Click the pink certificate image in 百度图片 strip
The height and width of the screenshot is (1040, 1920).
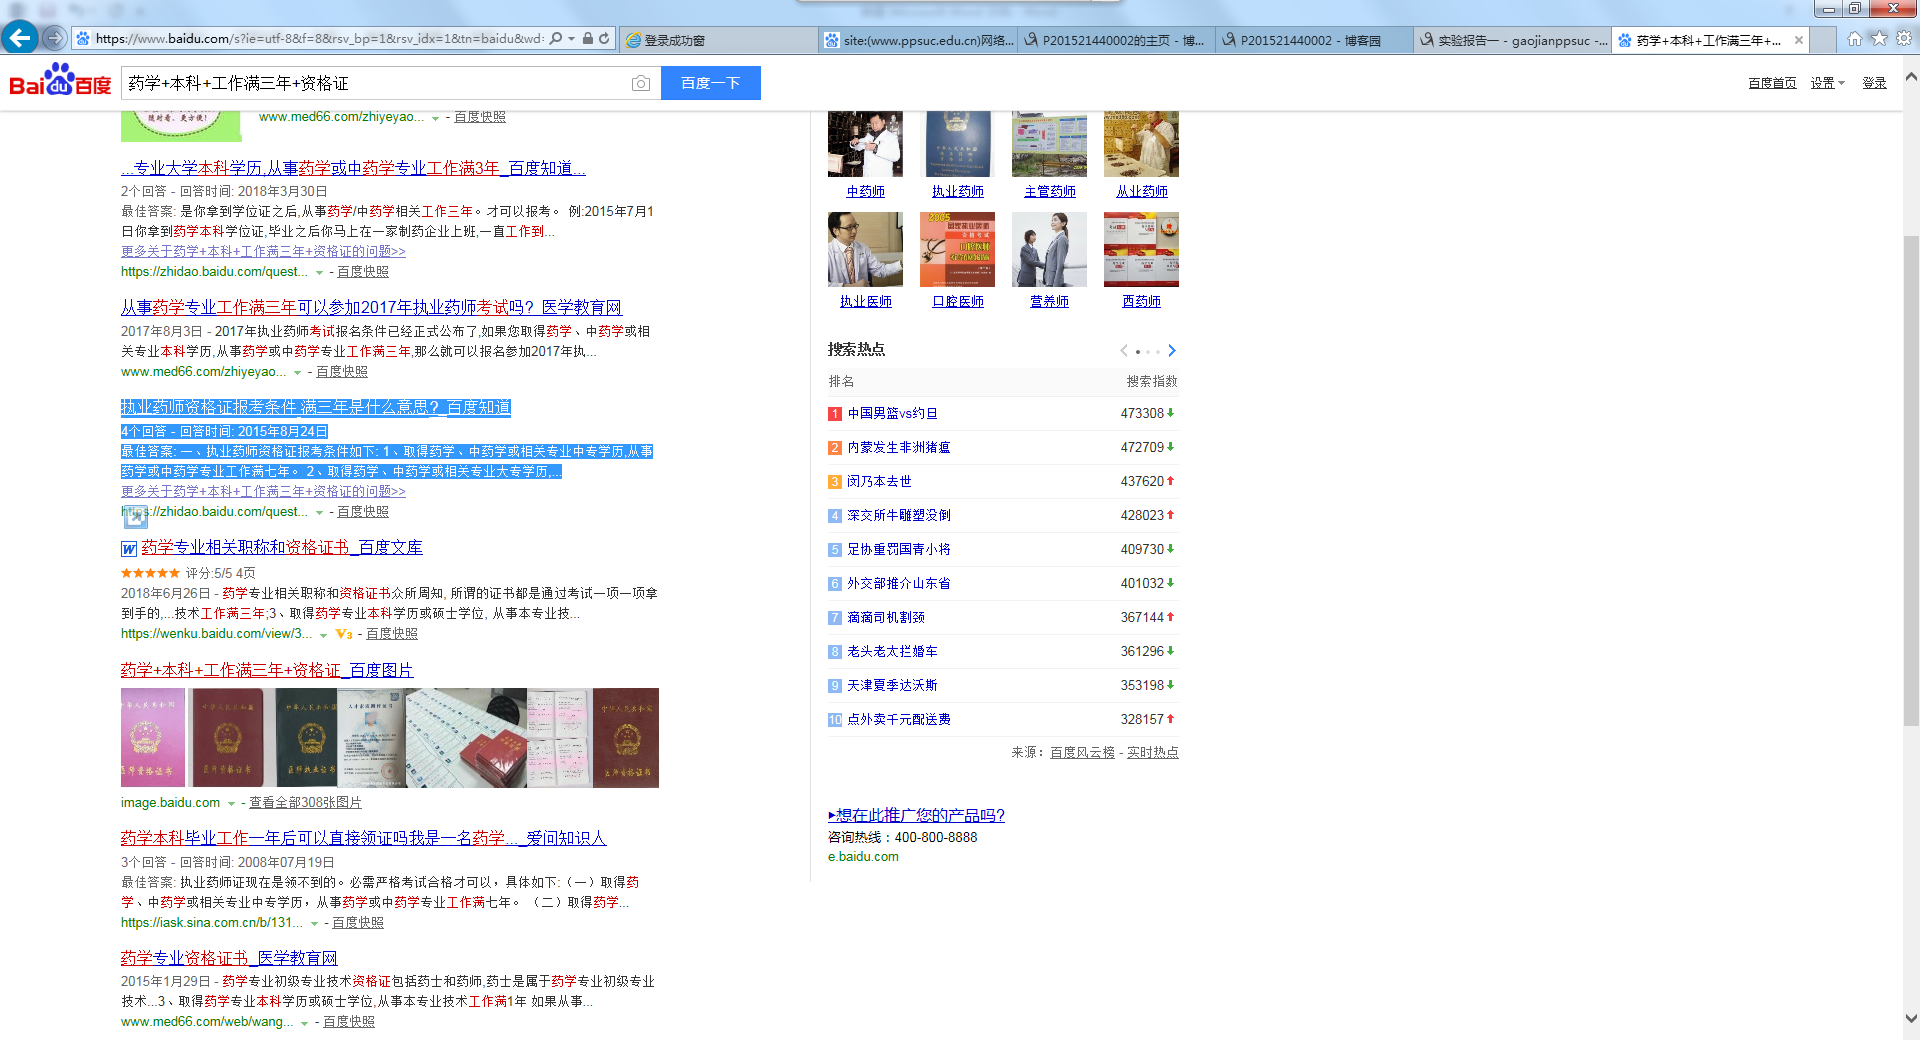[x=153, y=738]
